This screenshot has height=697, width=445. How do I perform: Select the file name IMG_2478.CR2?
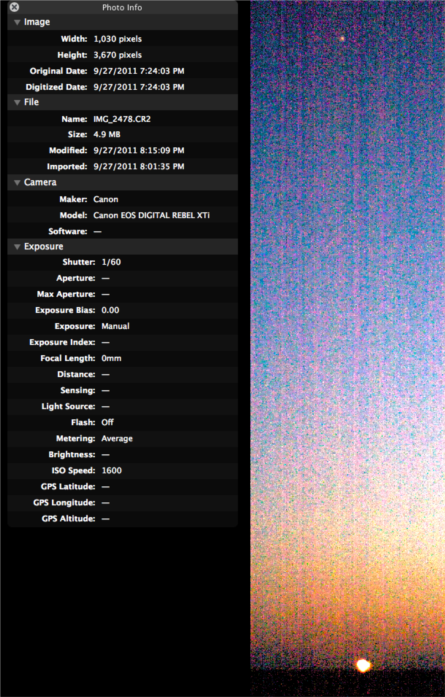[122, 119]
